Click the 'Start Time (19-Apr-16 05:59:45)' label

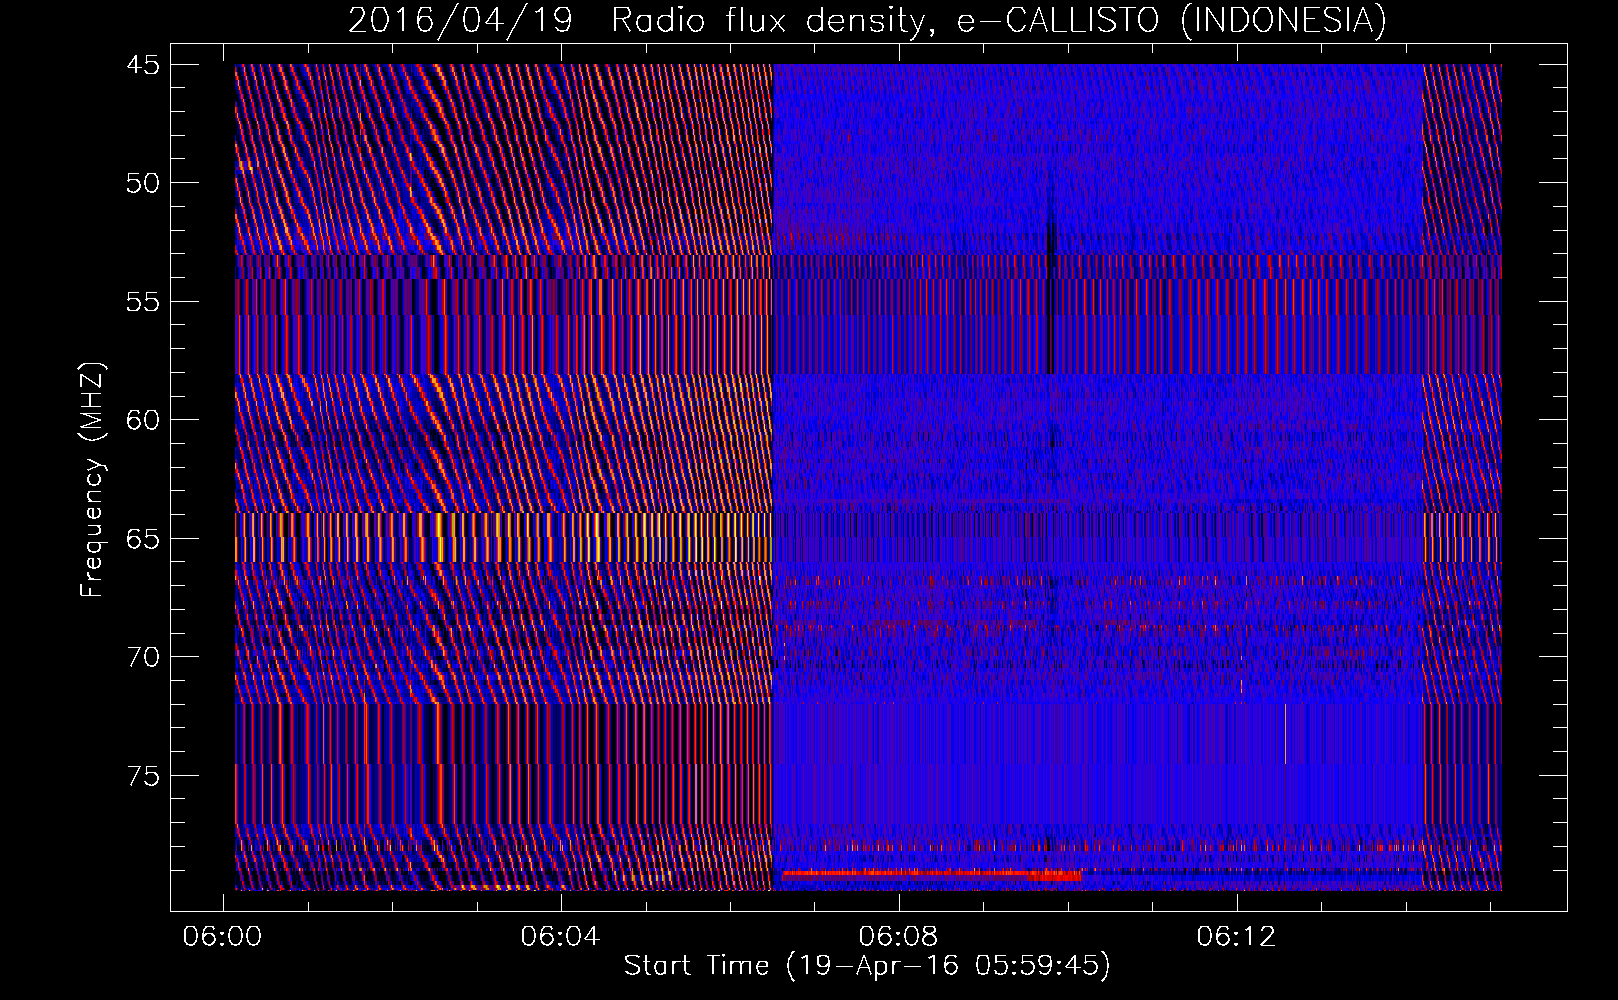pos(867,965)
